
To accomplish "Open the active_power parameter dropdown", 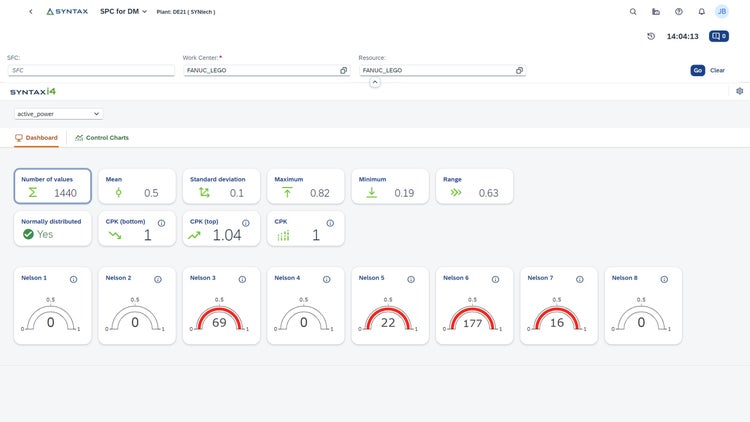I will tap(58, 114).
